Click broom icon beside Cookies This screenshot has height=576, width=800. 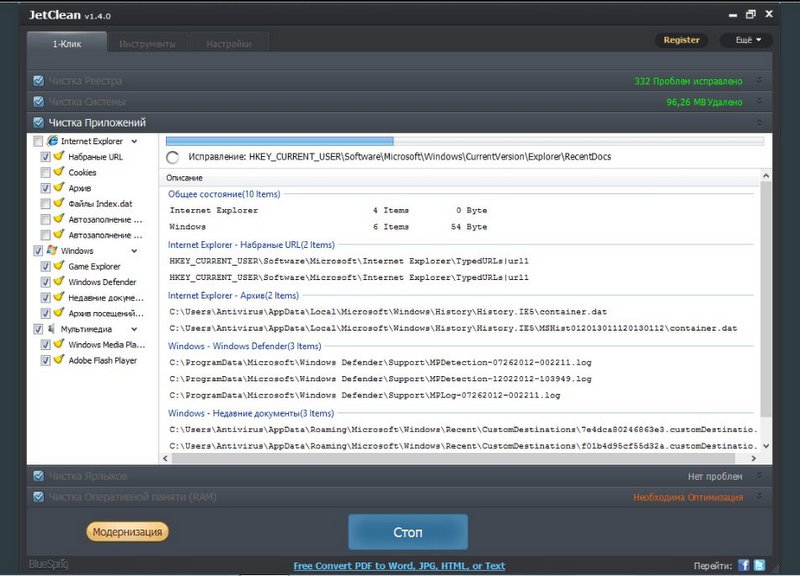click(x=59, y=171)
